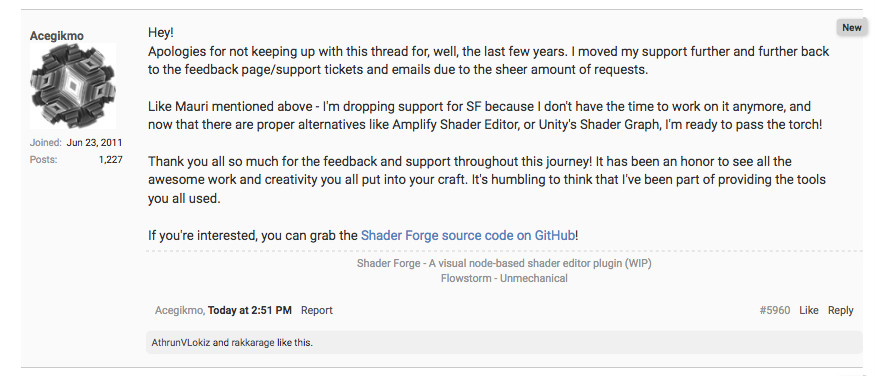Viewport: 875px width, 376px height.
Task: Click the Joined label under avatar
Action: [x=46, y=143]
